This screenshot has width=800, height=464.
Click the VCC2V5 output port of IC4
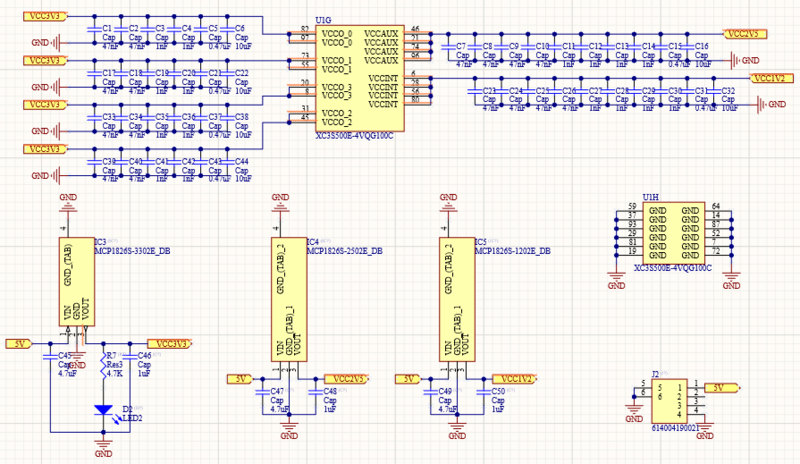[347, 378]
